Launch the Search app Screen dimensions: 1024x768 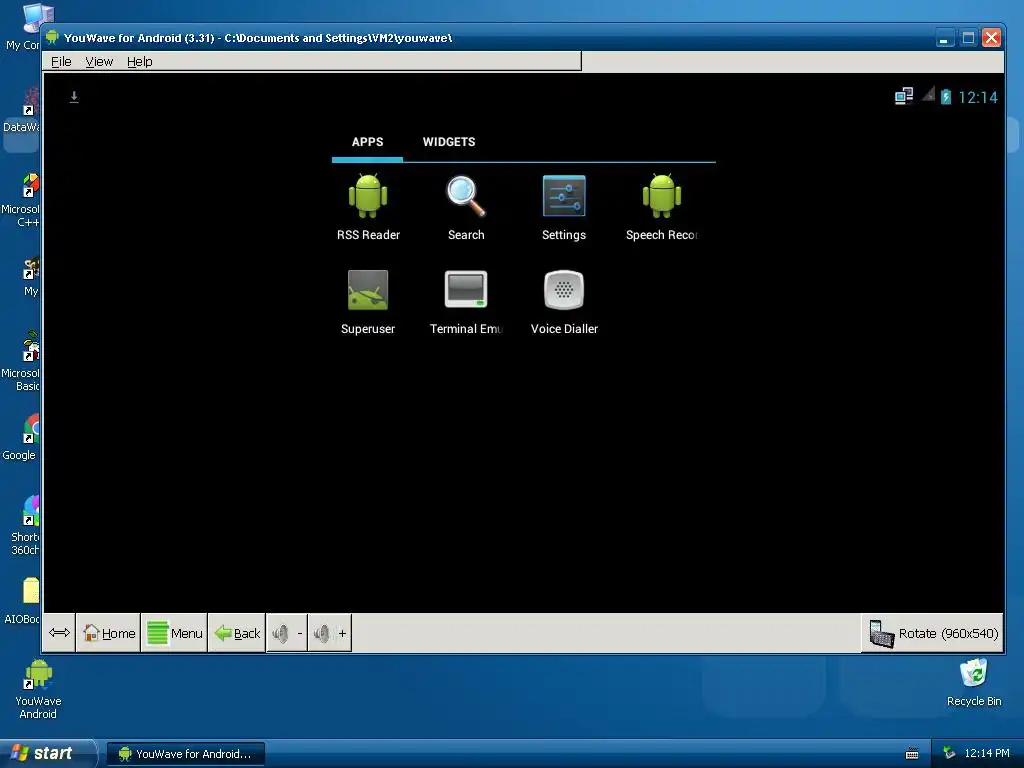click(466, 207)
